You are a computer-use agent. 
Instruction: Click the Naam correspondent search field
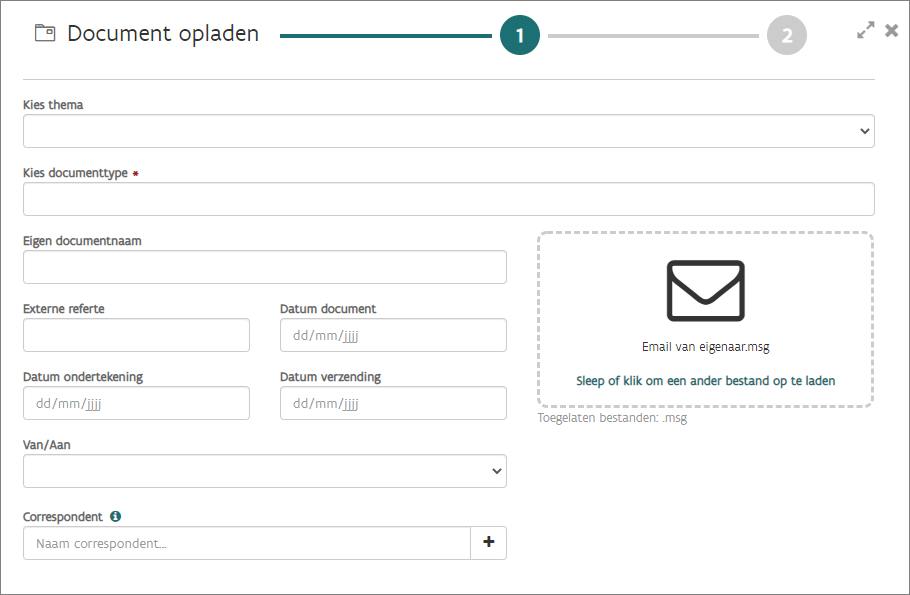246,543
